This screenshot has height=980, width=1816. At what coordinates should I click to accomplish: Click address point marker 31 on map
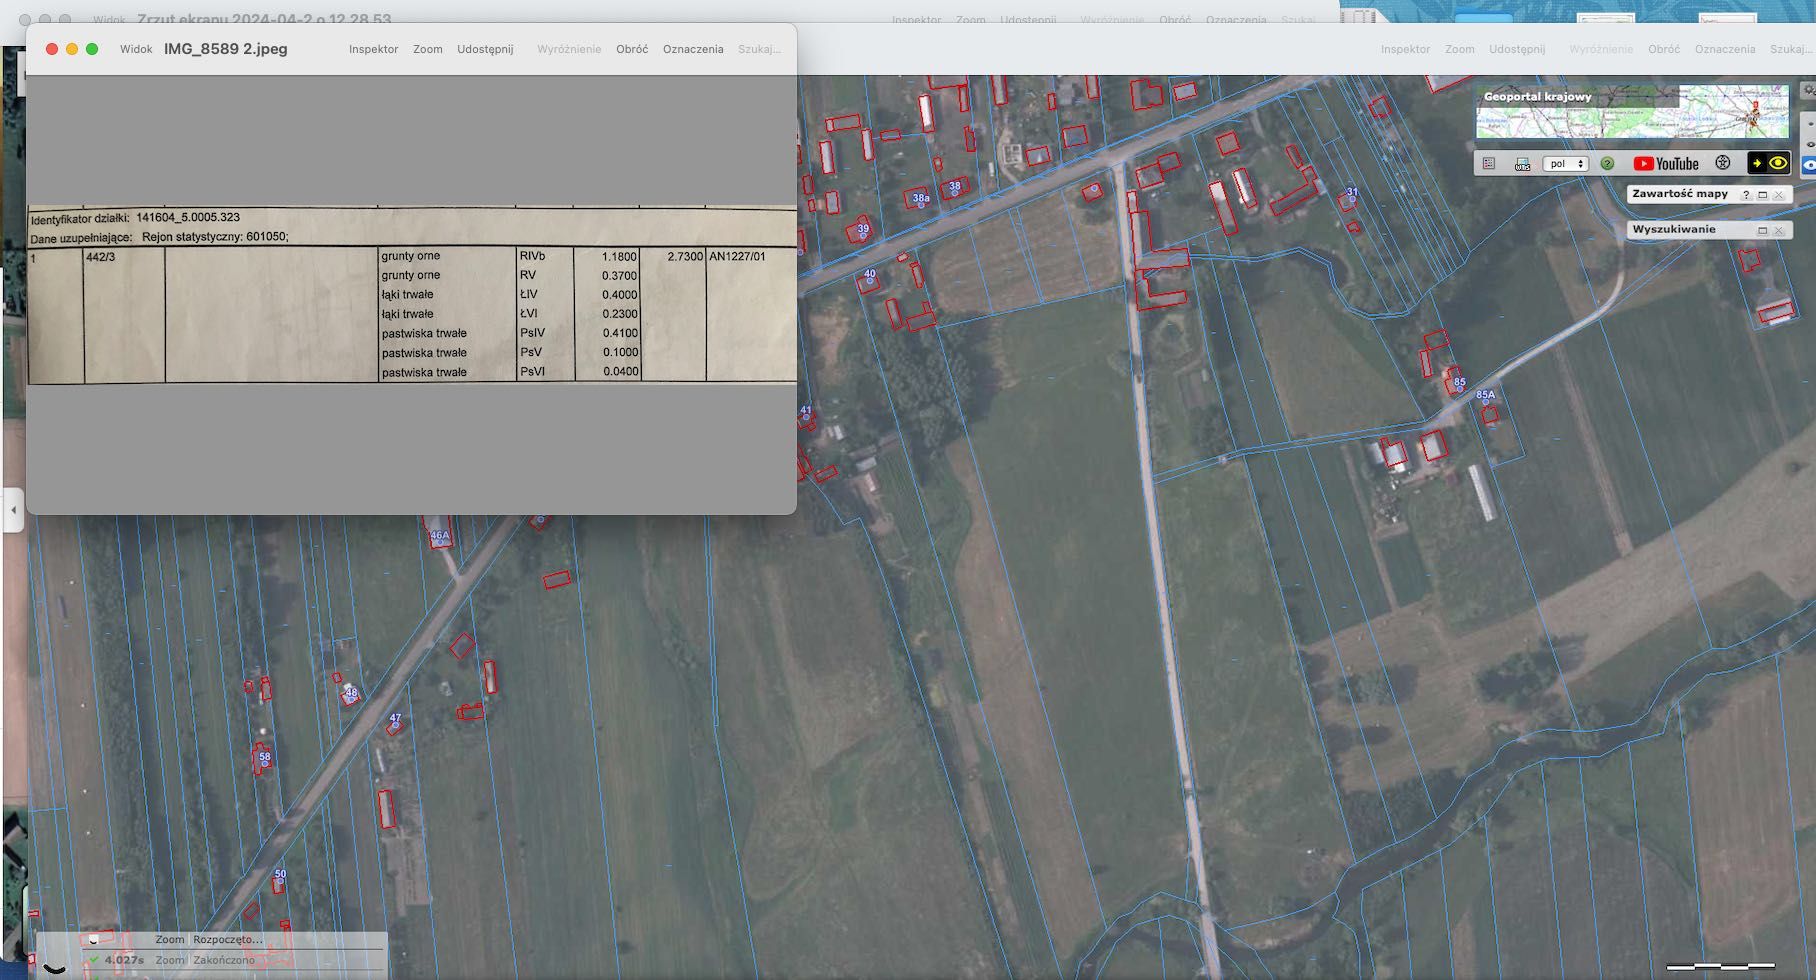1352,193
